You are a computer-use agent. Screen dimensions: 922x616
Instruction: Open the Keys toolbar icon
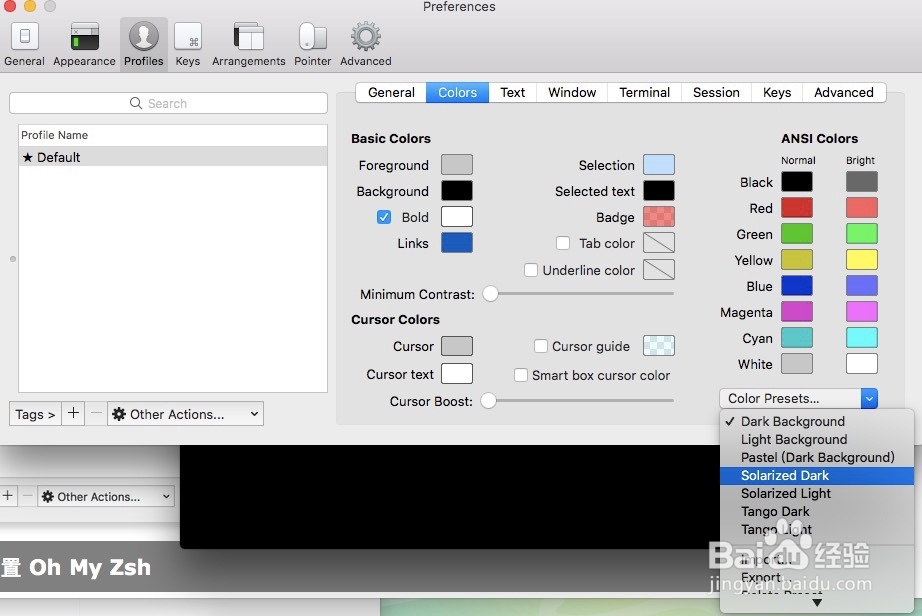pos(188,44)
